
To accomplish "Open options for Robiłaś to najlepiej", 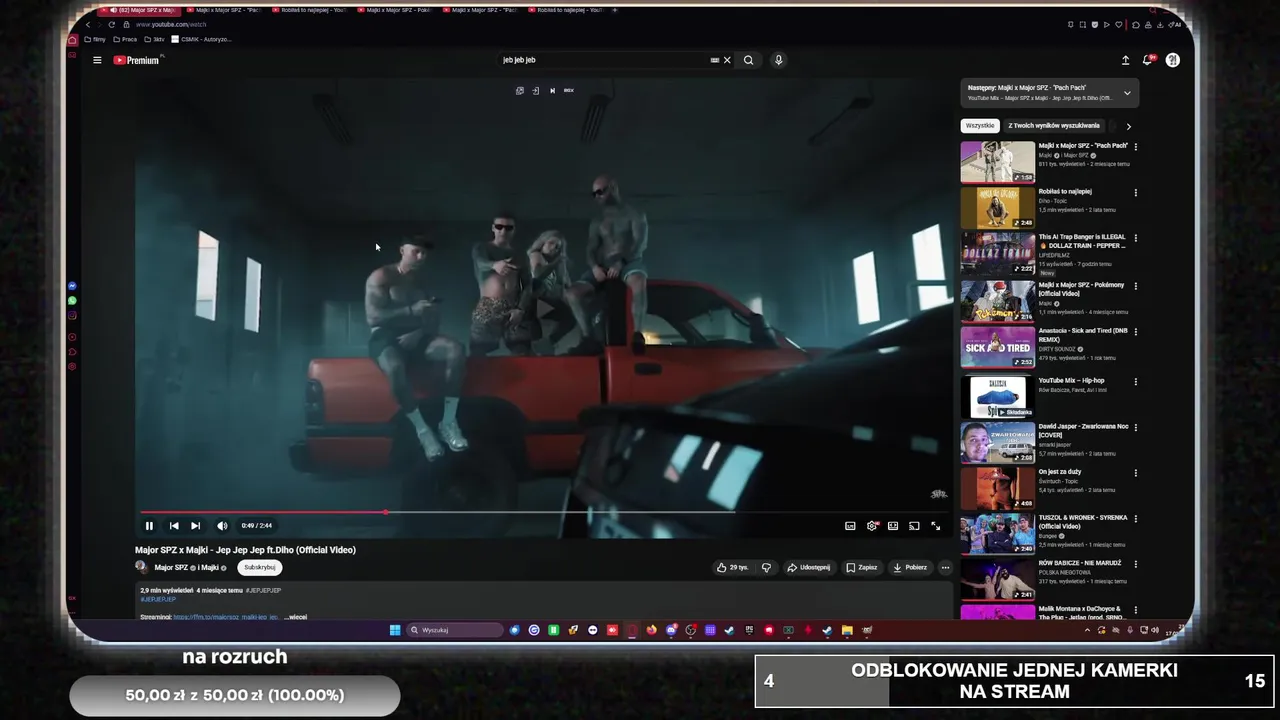I will coord(1136,193).
